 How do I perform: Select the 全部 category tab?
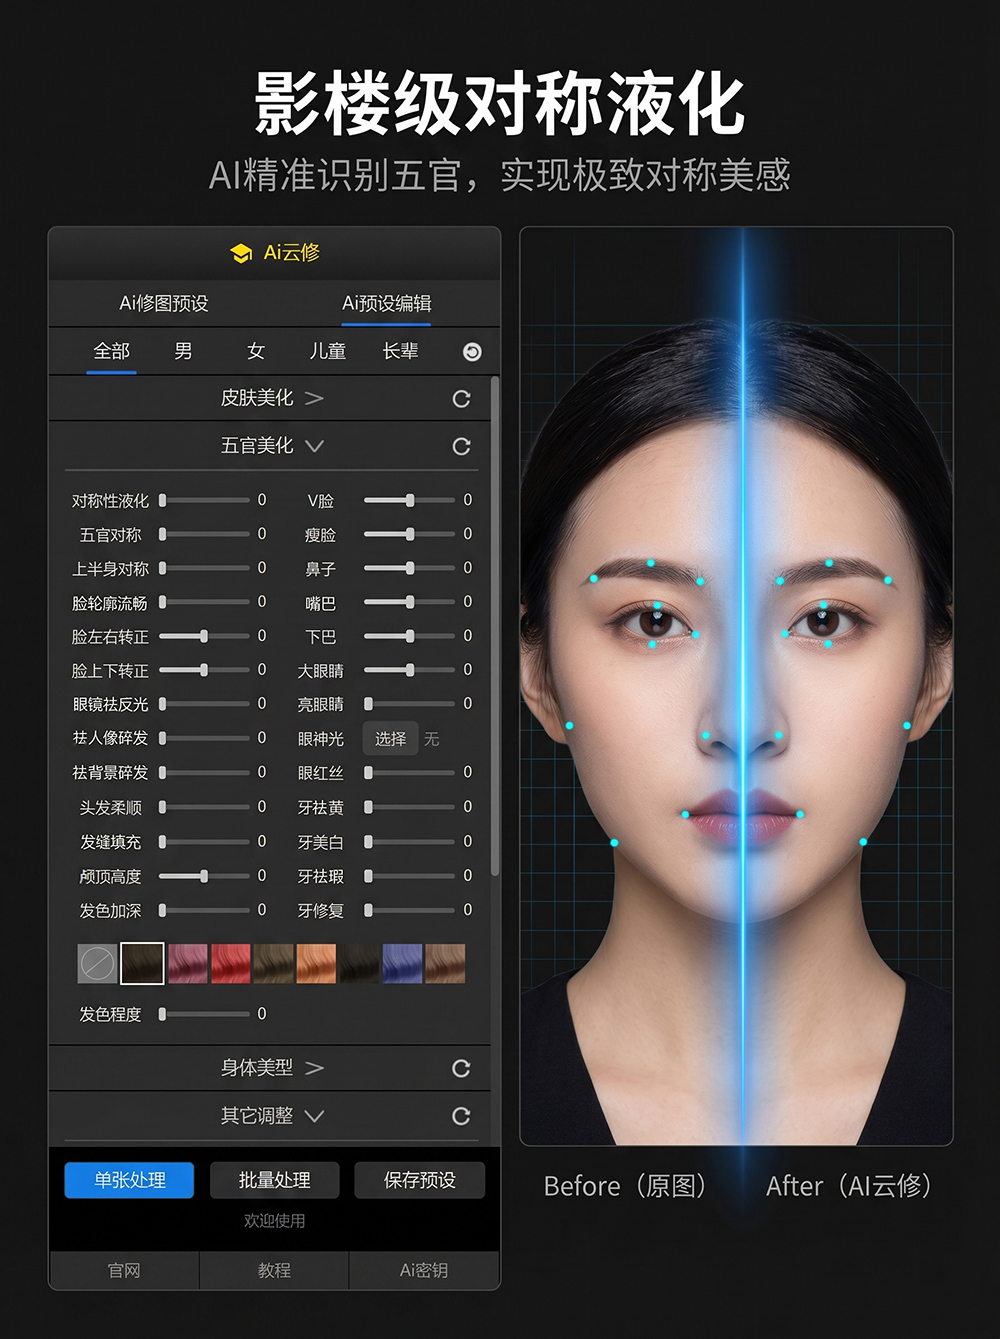point(111,351)
